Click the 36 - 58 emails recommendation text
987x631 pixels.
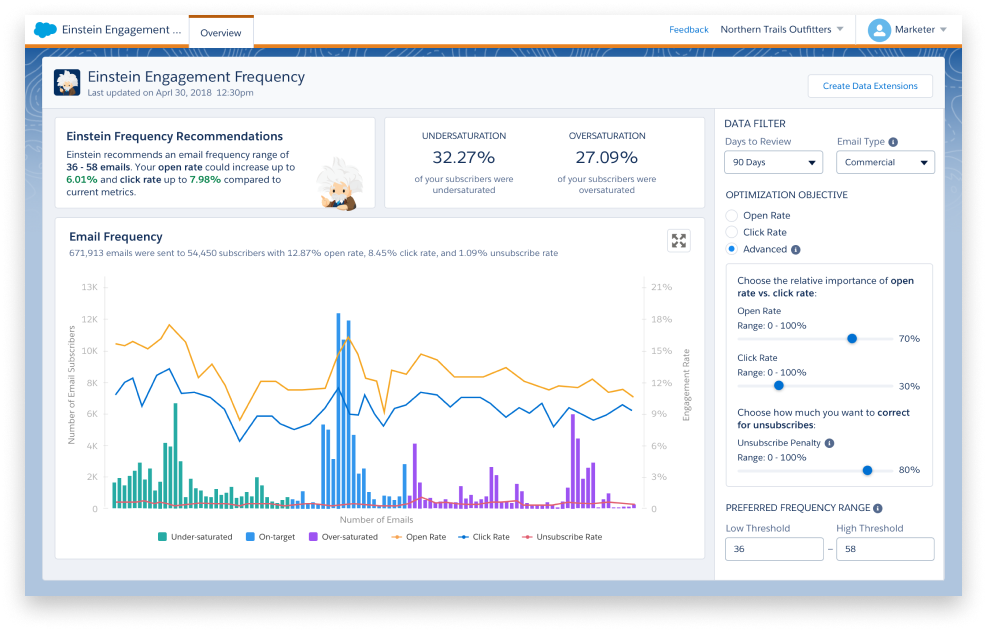click(98, 168)
